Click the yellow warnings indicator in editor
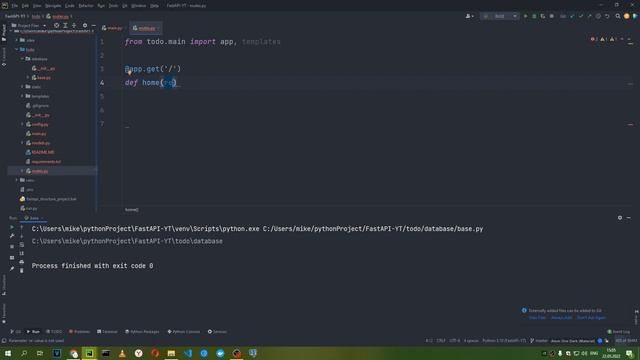The height and width of the screenshot is (360, 640). tap(604, 39)
